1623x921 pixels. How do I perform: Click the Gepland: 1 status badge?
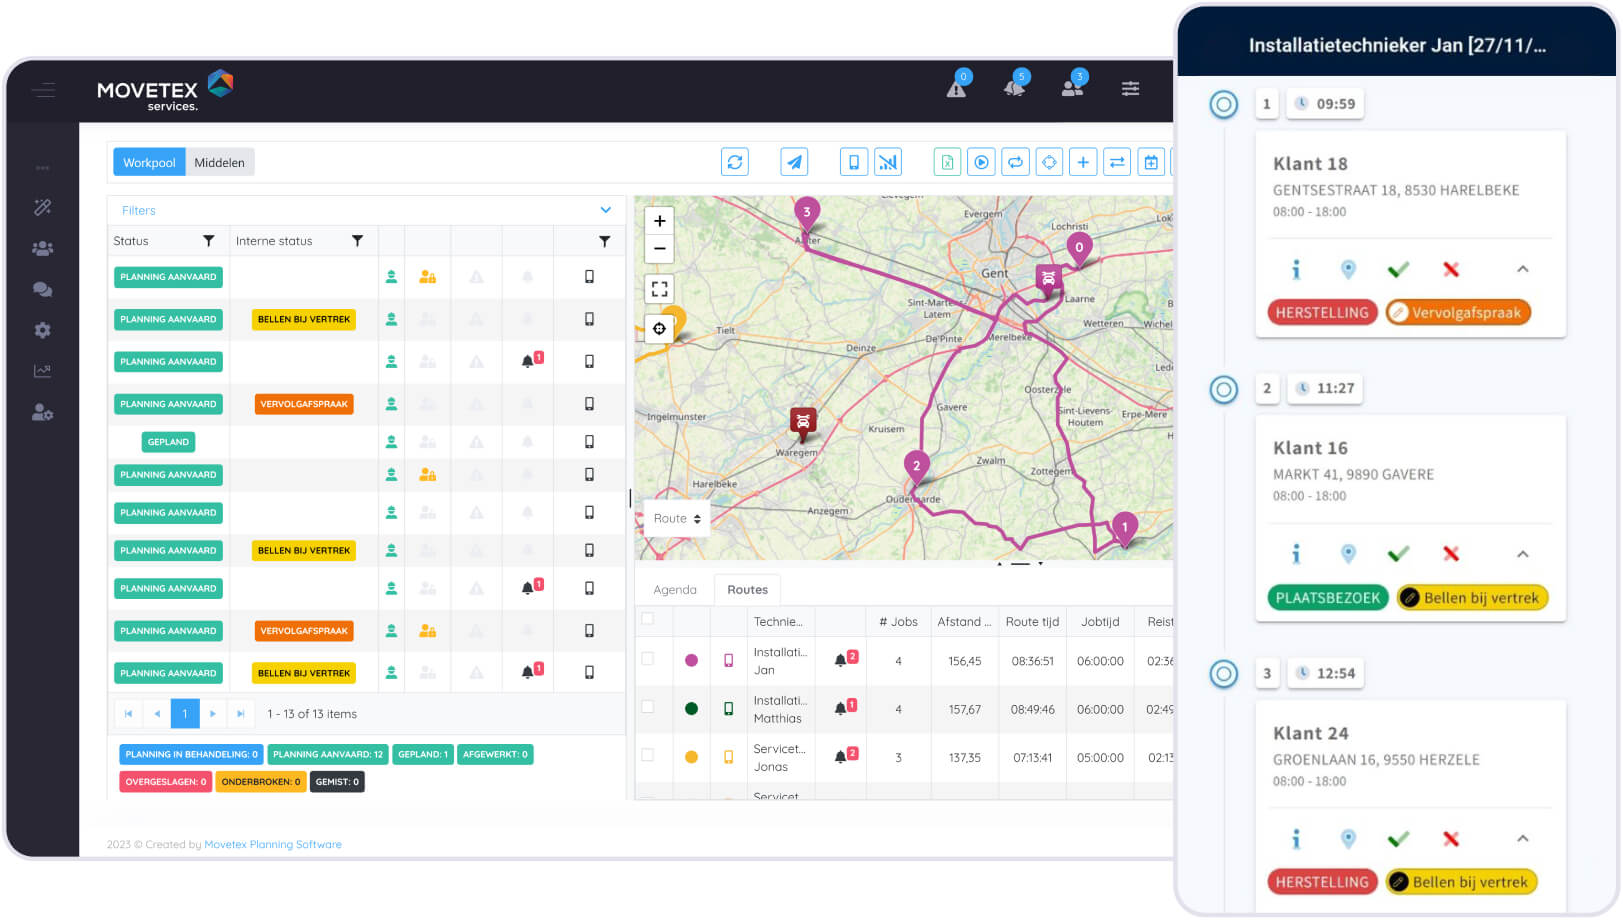(x=423, y=755)
